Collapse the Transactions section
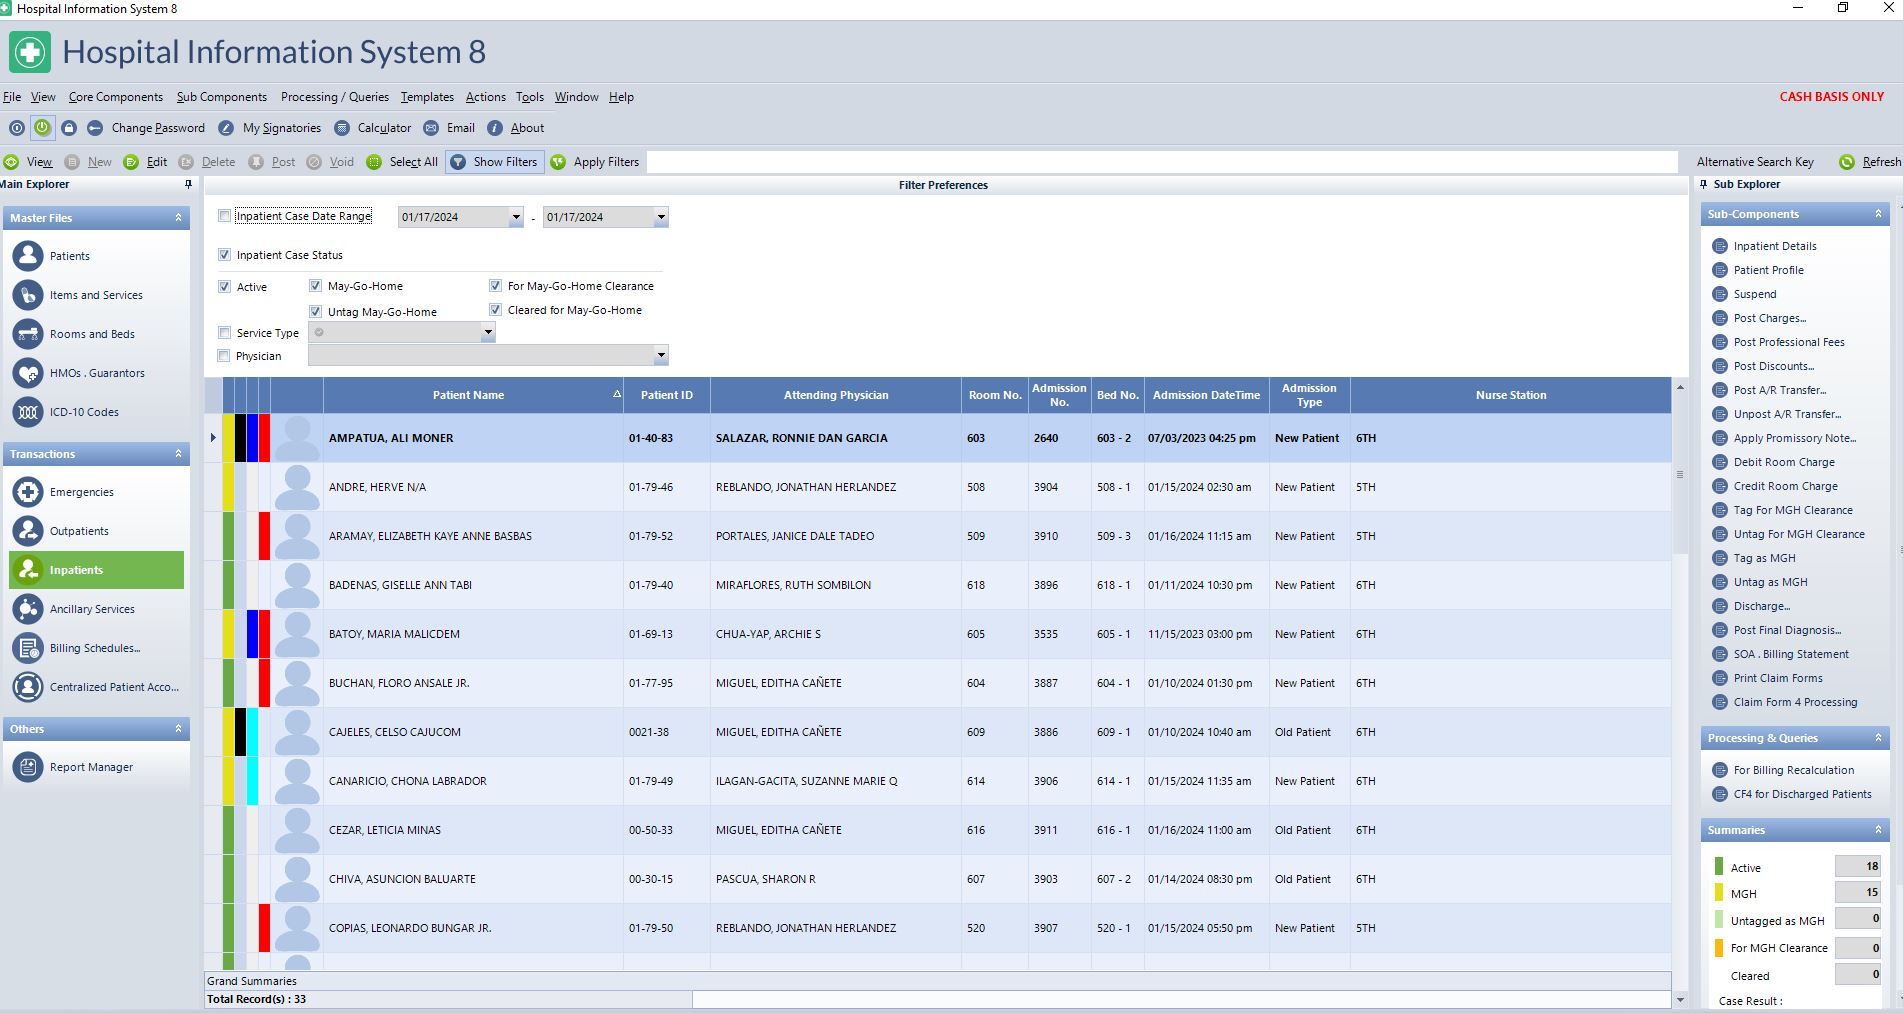1903x1013 pixels. (179, 454)
